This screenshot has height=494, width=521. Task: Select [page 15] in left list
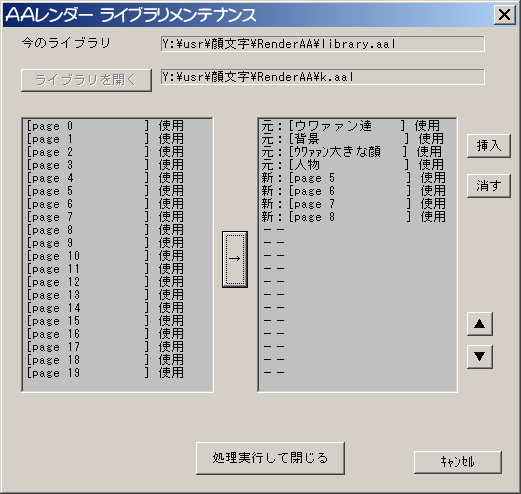[x=105, y=321]
